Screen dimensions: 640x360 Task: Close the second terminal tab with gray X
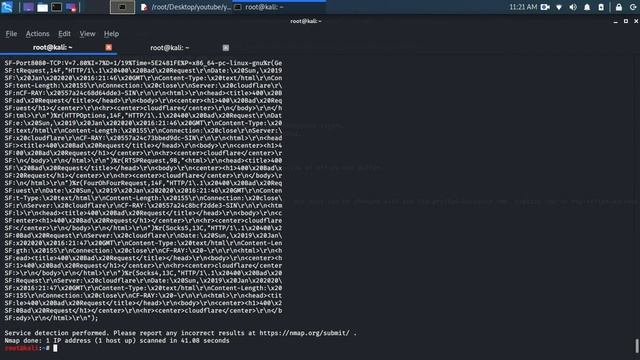click(x=226, y=48)
